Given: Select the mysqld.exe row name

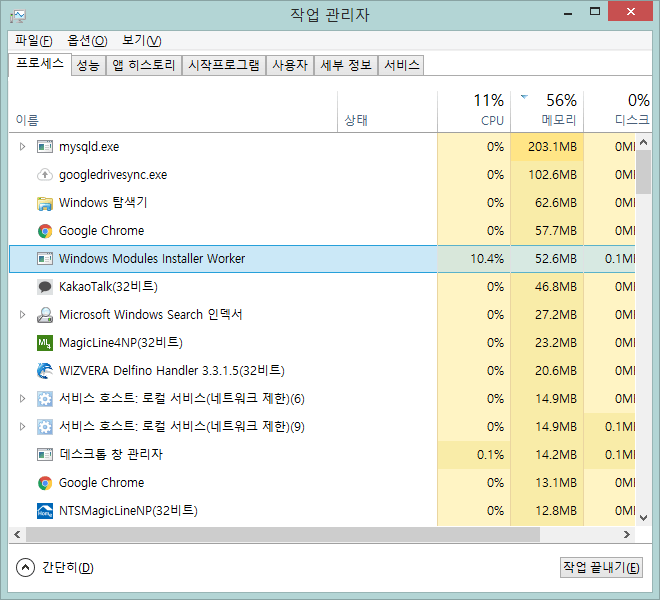Looking at the screenshot, I should [x=89, y=147].
